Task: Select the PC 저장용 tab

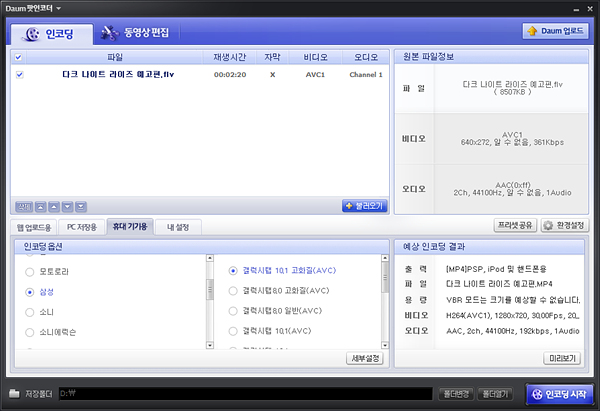Action: click(82, 227)
